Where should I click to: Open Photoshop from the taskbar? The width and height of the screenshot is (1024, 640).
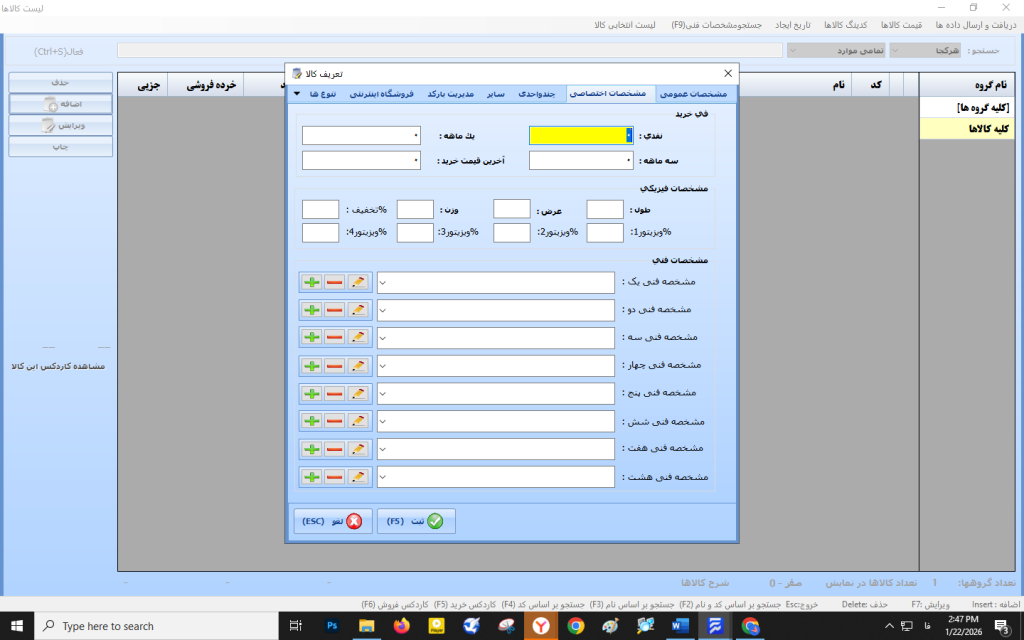(x=331, y=626)
